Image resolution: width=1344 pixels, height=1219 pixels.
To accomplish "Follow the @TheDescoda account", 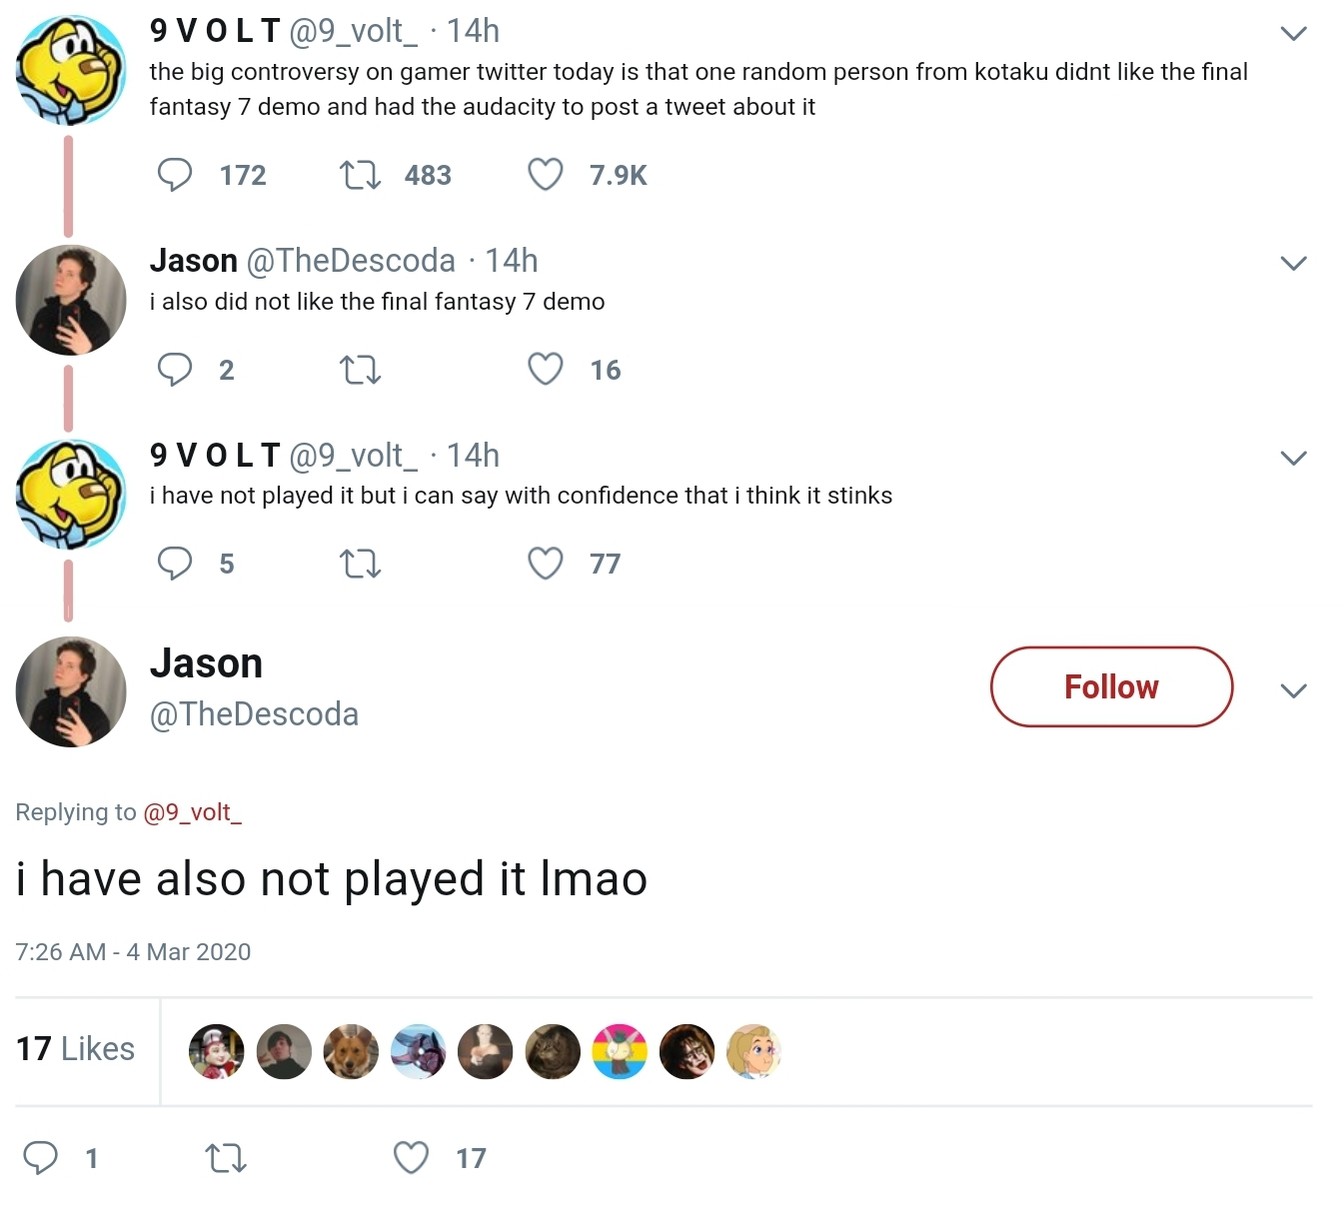I will 1111,687.
